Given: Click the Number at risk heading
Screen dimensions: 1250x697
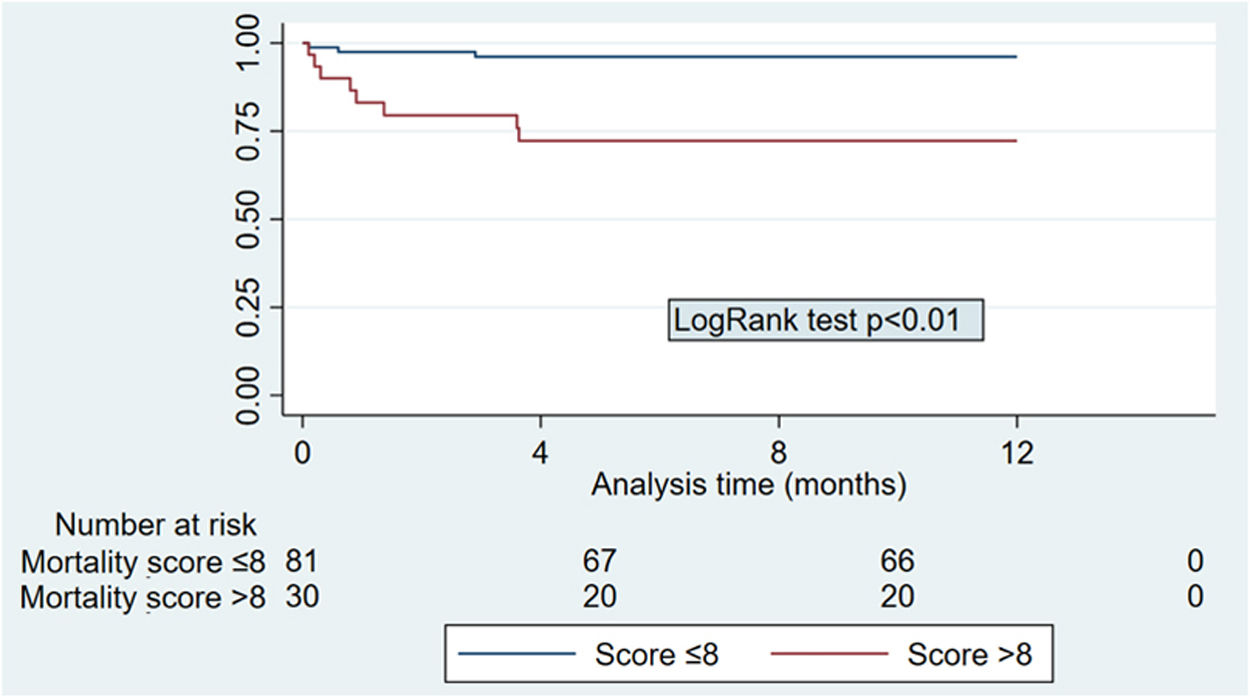Looking at the screenshot, I should point(156,525).
